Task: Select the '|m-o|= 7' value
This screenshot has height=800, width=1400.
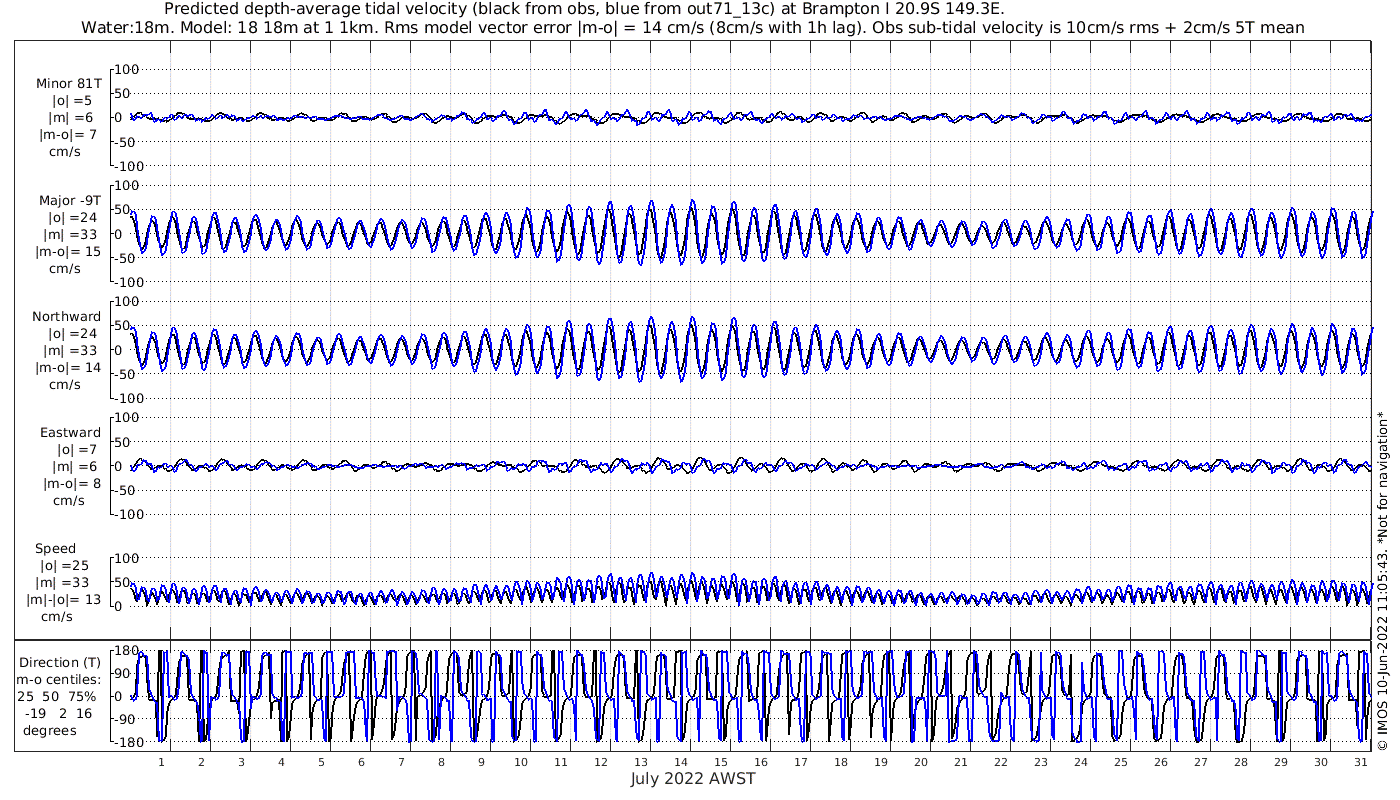Action: [x=67, y=135]
